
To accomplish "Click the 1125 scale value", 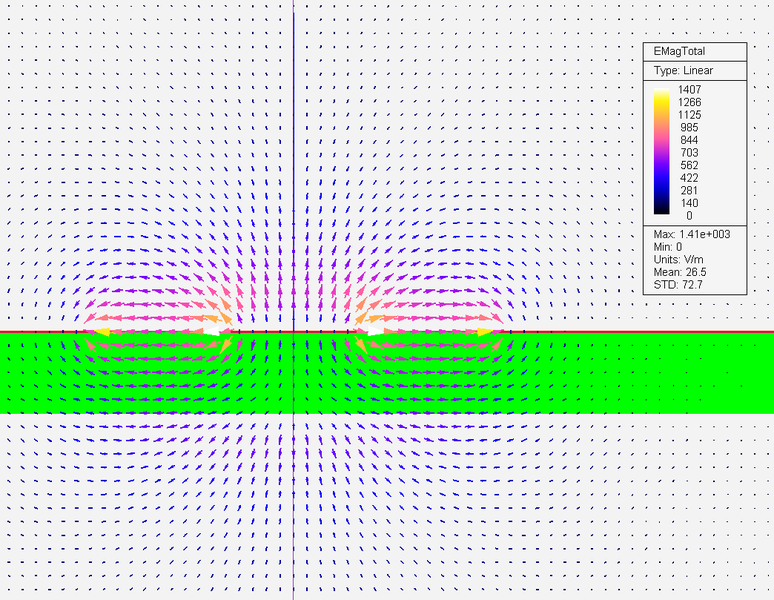I will (690, 115).
